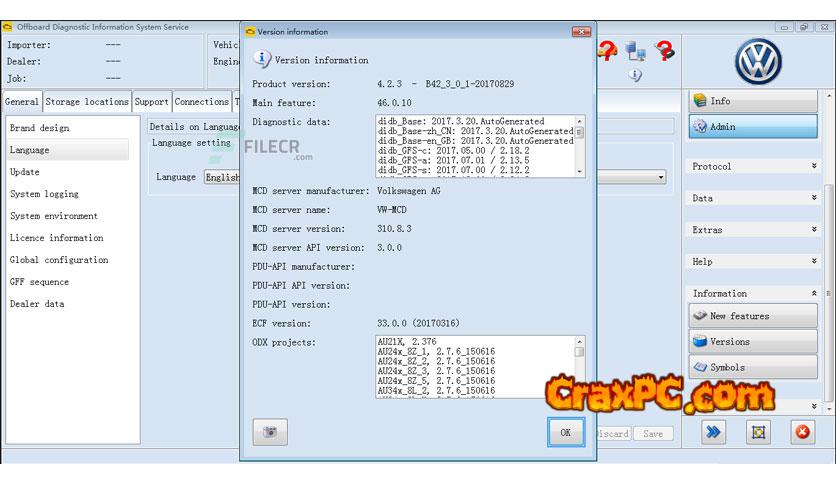Click the network connection status icon
Screen dimensions: 836x484
pyautogui.click(x=636, y=52)
